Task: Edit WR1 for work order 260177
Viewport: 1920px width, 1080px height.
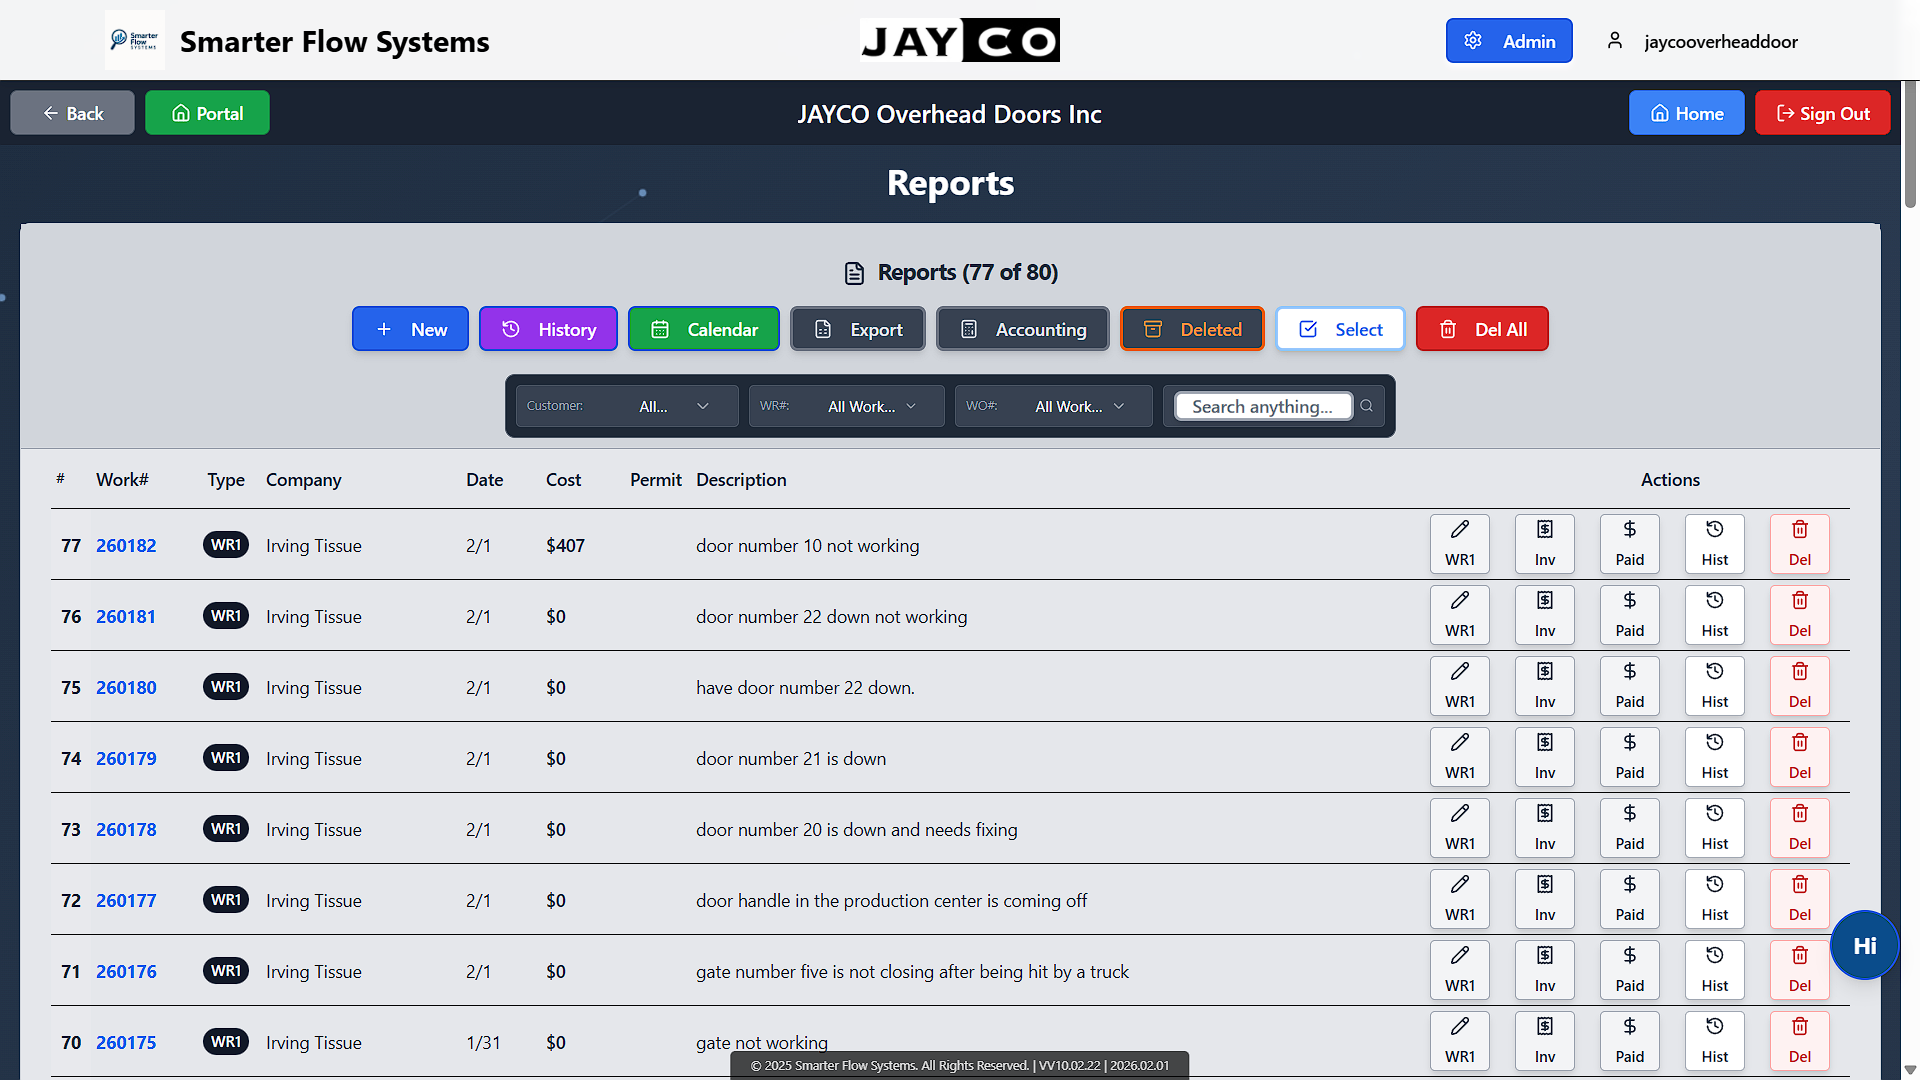Action: pos(1459,899)
